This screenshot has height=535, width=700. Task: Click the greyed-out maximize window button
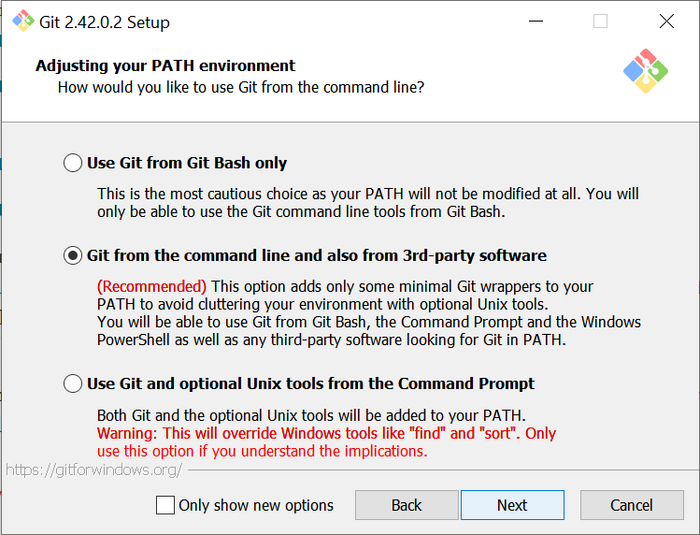tap(600, 22)
